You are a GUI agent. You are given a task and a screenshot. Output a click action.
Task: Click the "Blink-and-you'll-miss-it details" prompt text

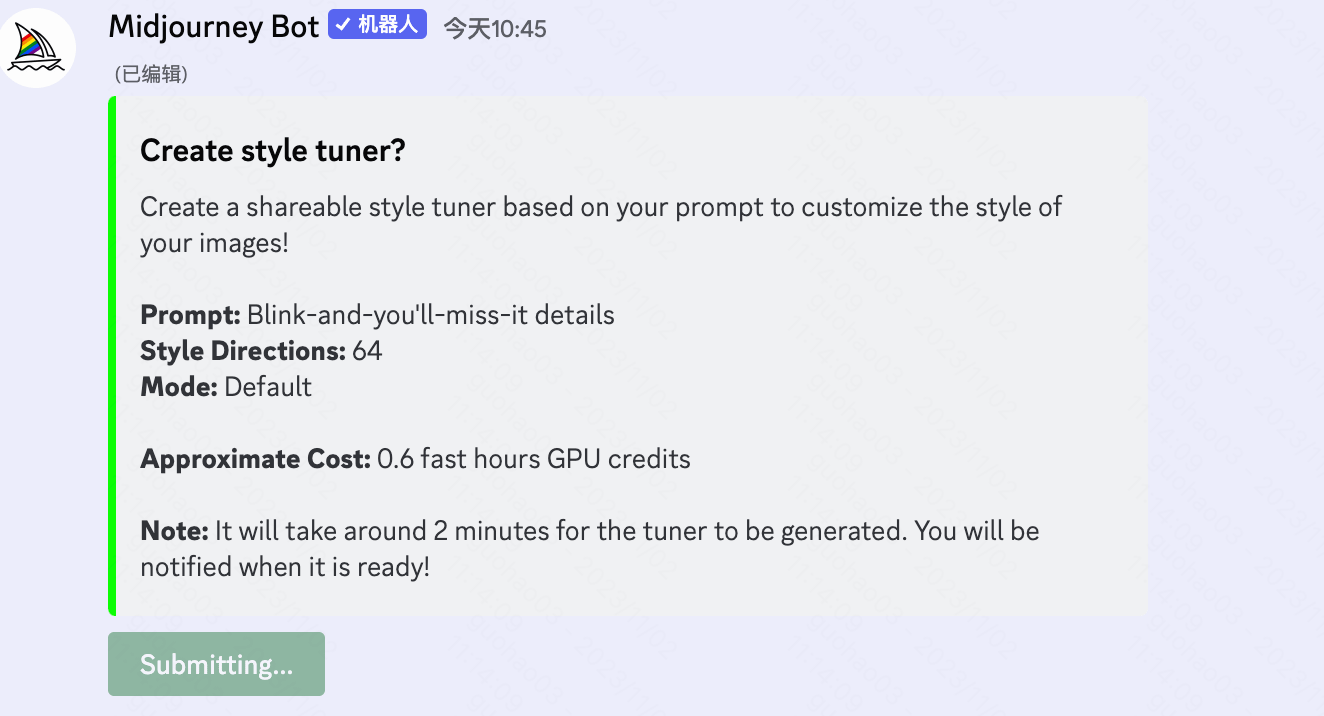430,316
